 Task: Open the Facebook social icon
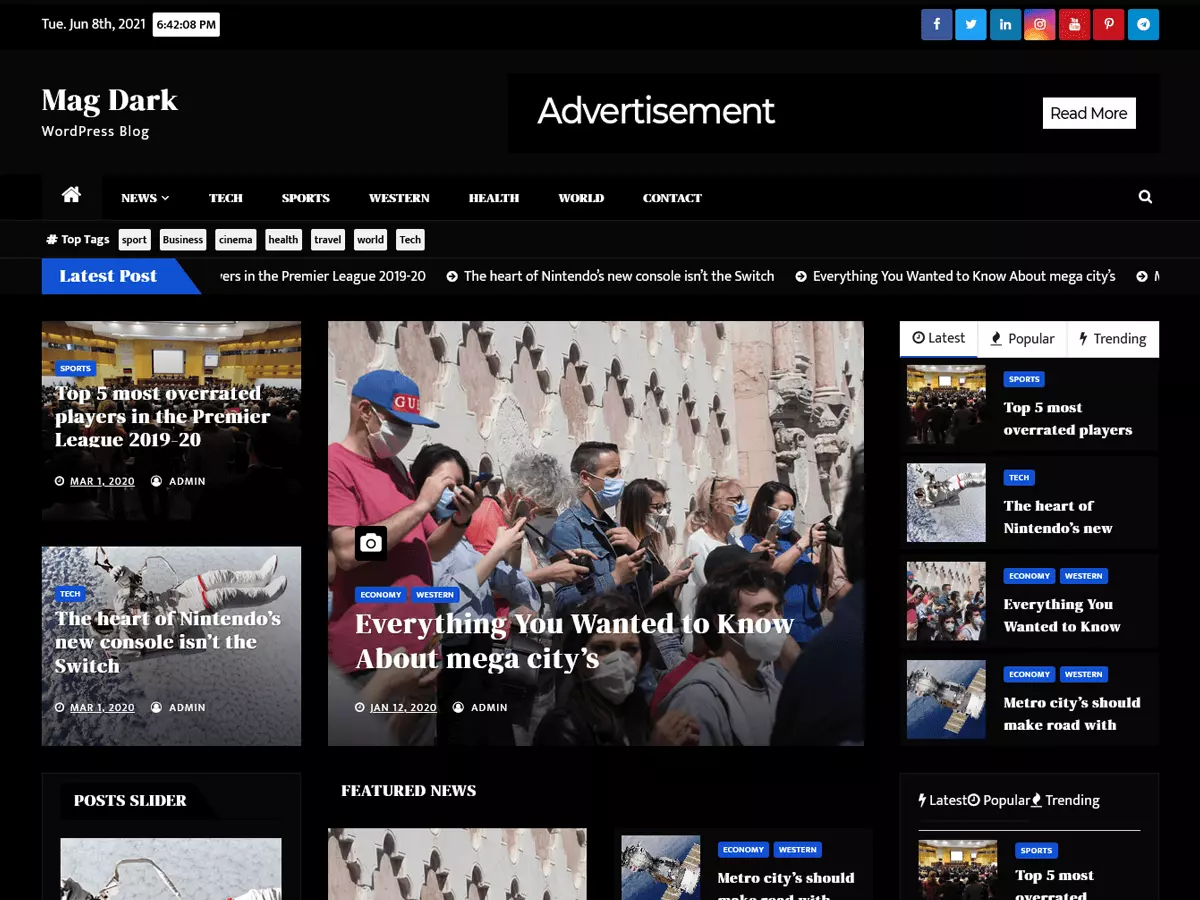[x=936, y=24]
